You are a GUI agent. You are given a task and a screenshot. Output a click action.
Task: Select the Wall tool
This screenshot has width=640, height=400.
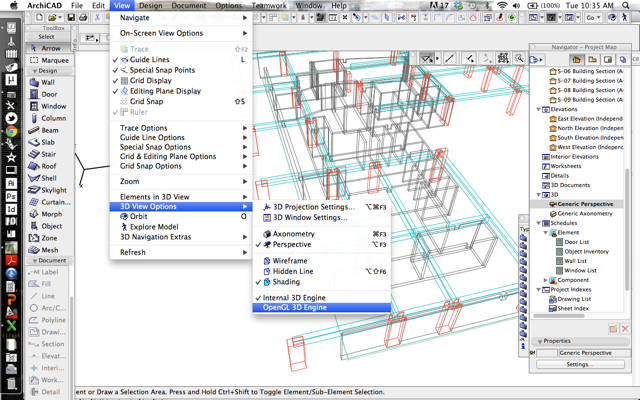(49, 82)
